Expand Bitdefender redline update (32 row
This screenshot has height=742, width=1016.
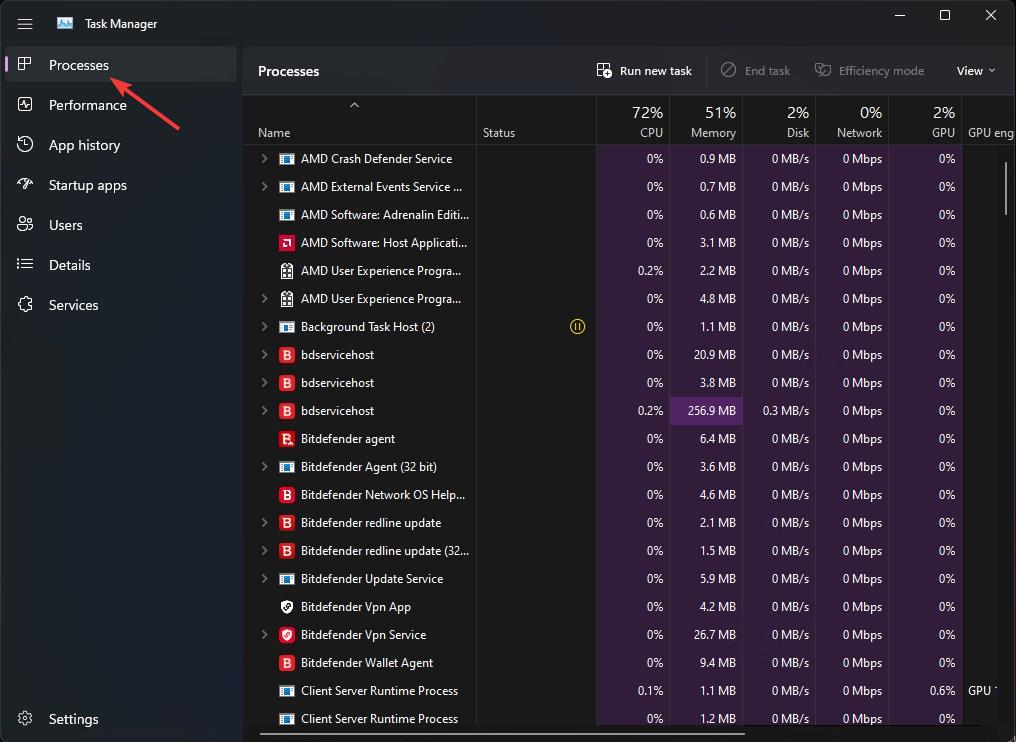pos(264,550)
